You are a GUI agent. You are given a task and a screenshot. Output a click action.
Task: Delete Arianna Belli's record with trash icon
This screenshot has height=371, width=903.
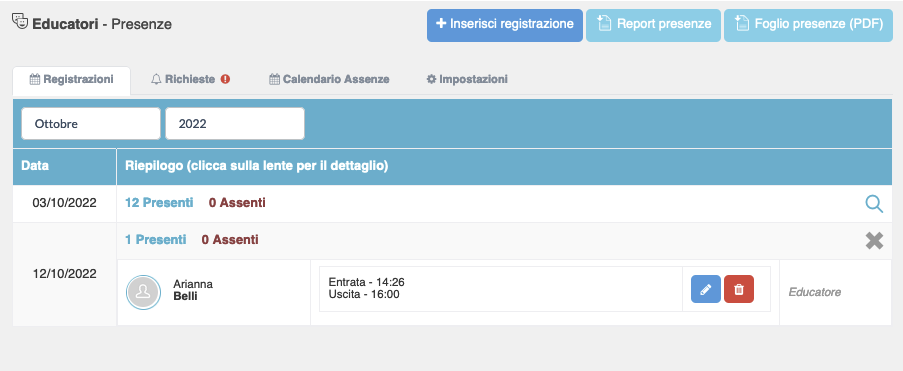739,289
